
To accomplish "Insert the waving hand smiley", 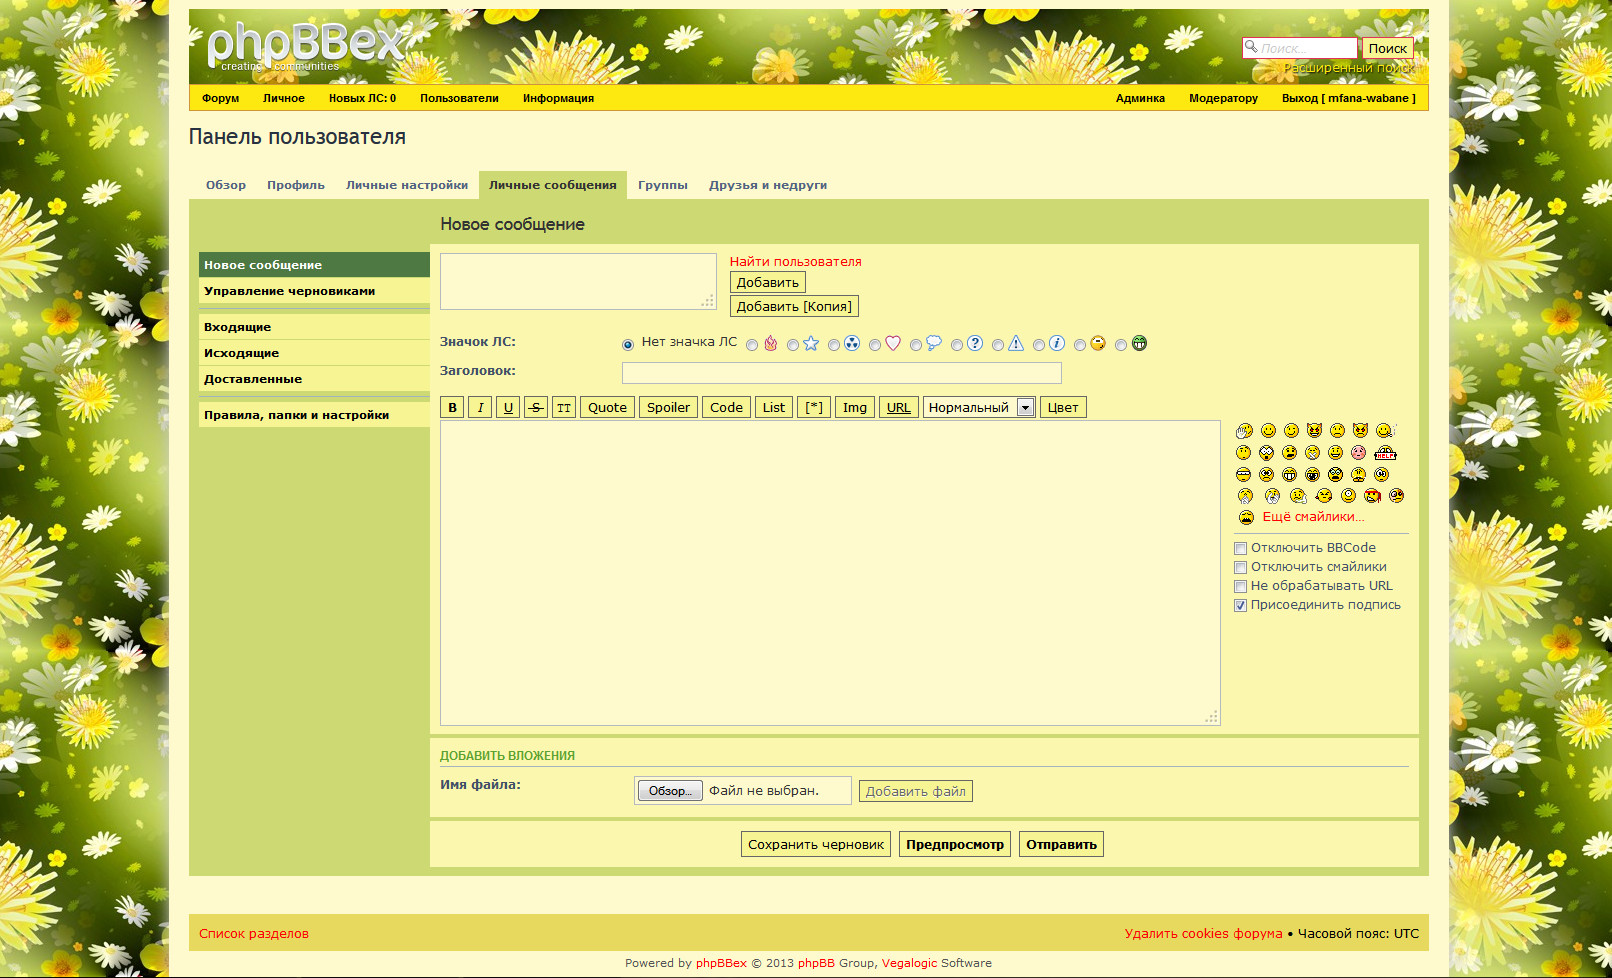I will 1244,431.
